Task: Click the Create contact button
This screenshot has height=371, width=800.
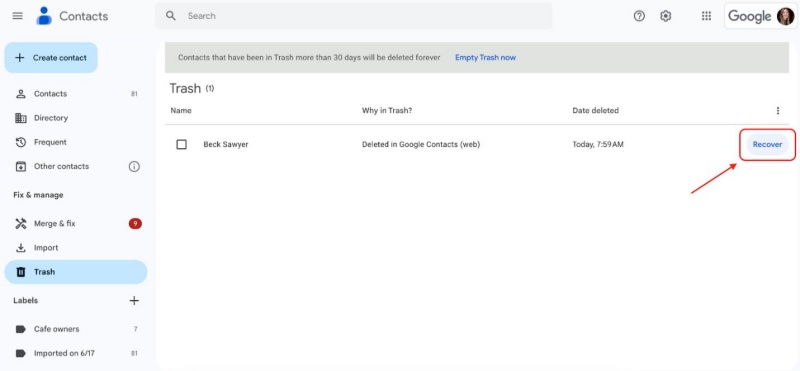Action: pos(51,58)
